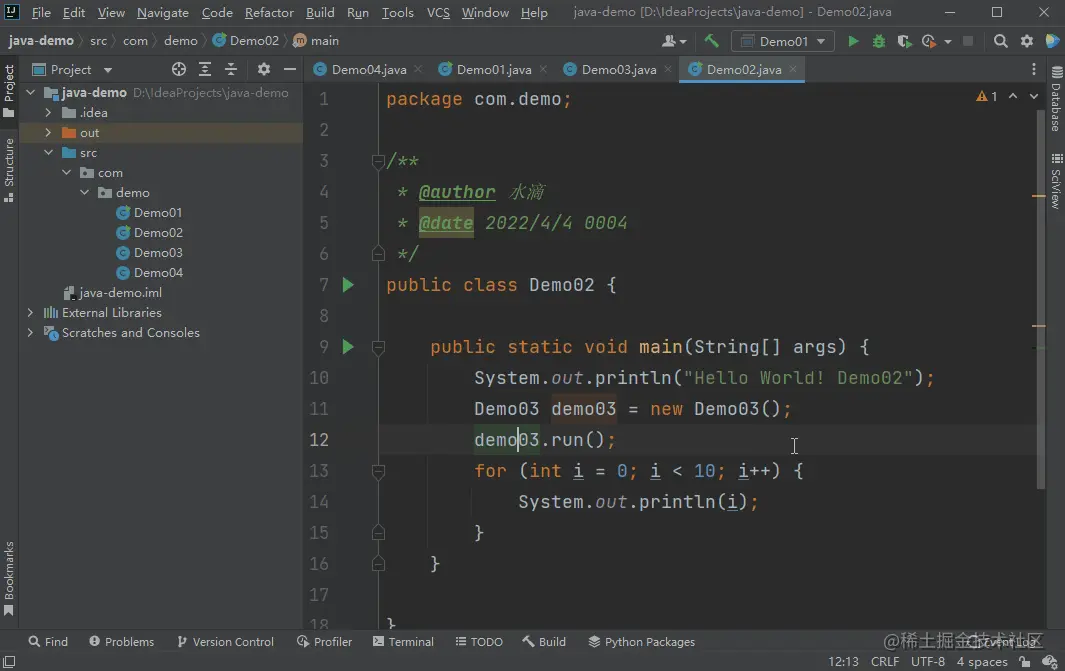Screen dimensions: 1065x671
Task: Switch to Demo03.java tab
Action: [x=619, y=69]
